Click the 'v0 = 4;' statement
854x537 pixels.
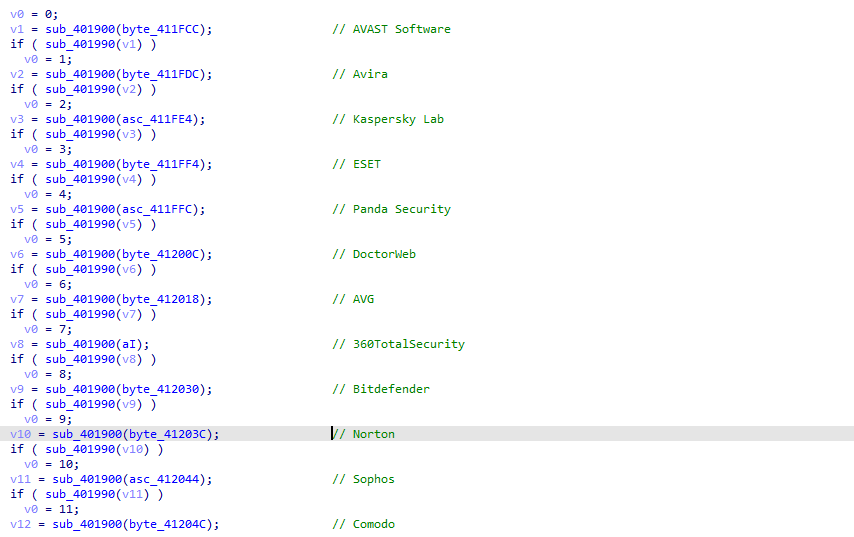point(48,194)
